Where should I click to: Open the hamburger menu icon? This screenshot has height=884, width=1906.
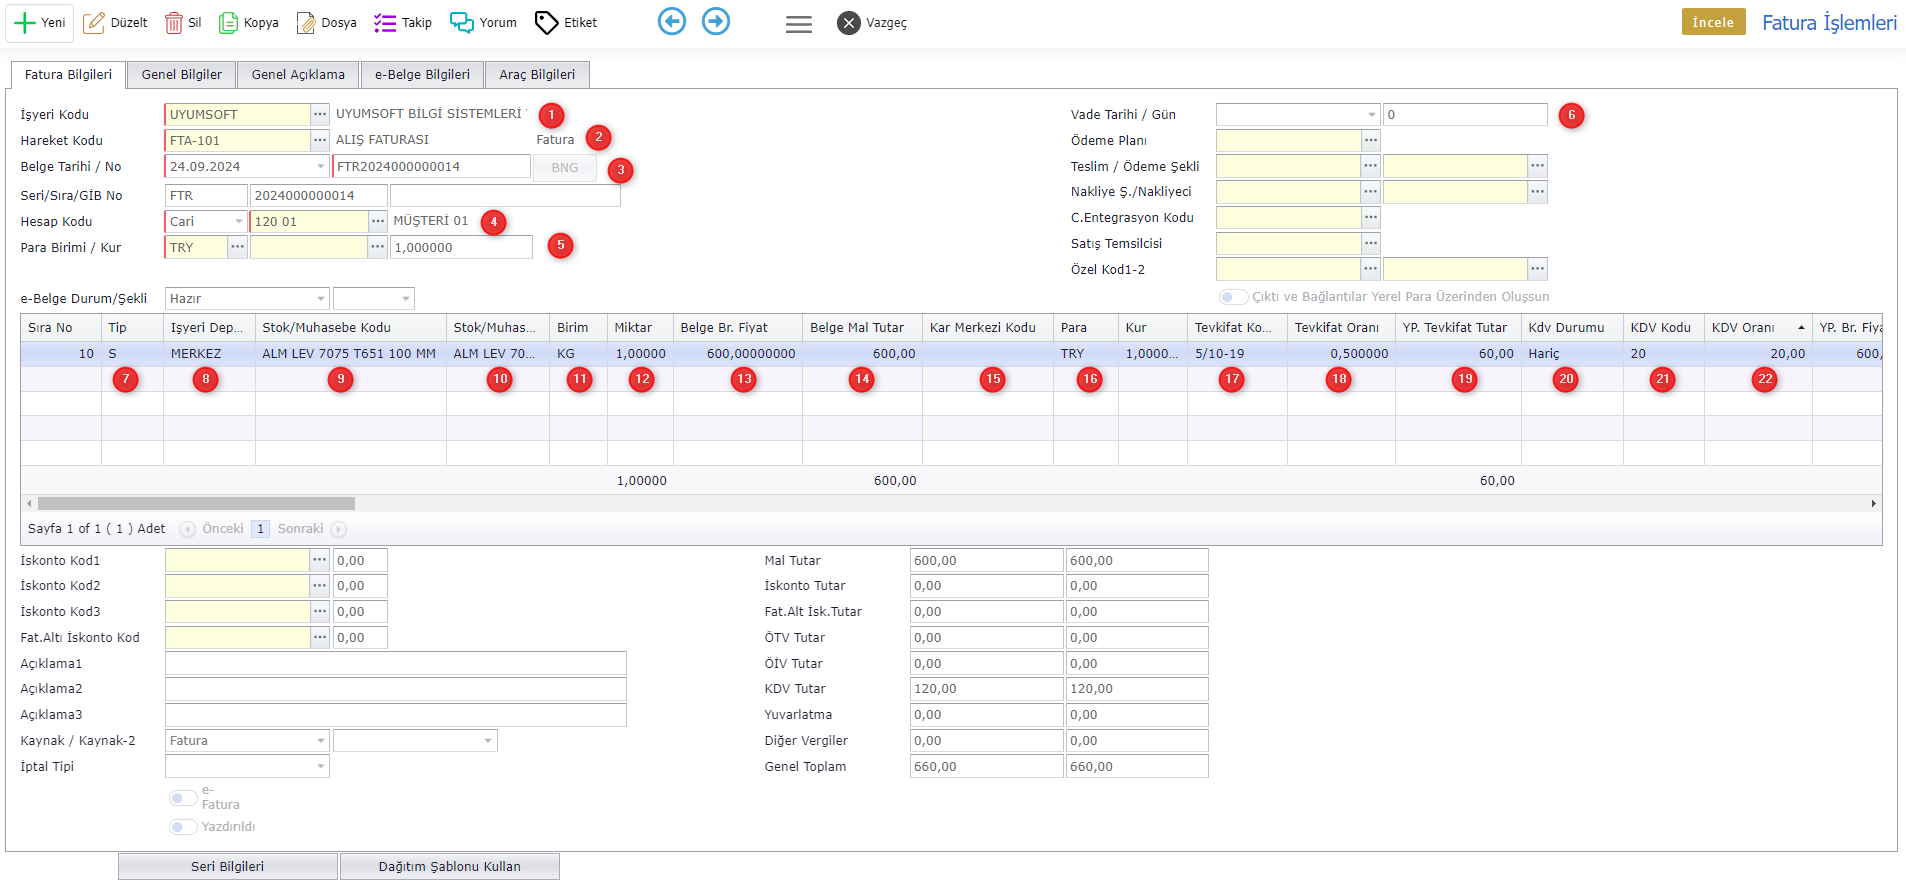799,24
